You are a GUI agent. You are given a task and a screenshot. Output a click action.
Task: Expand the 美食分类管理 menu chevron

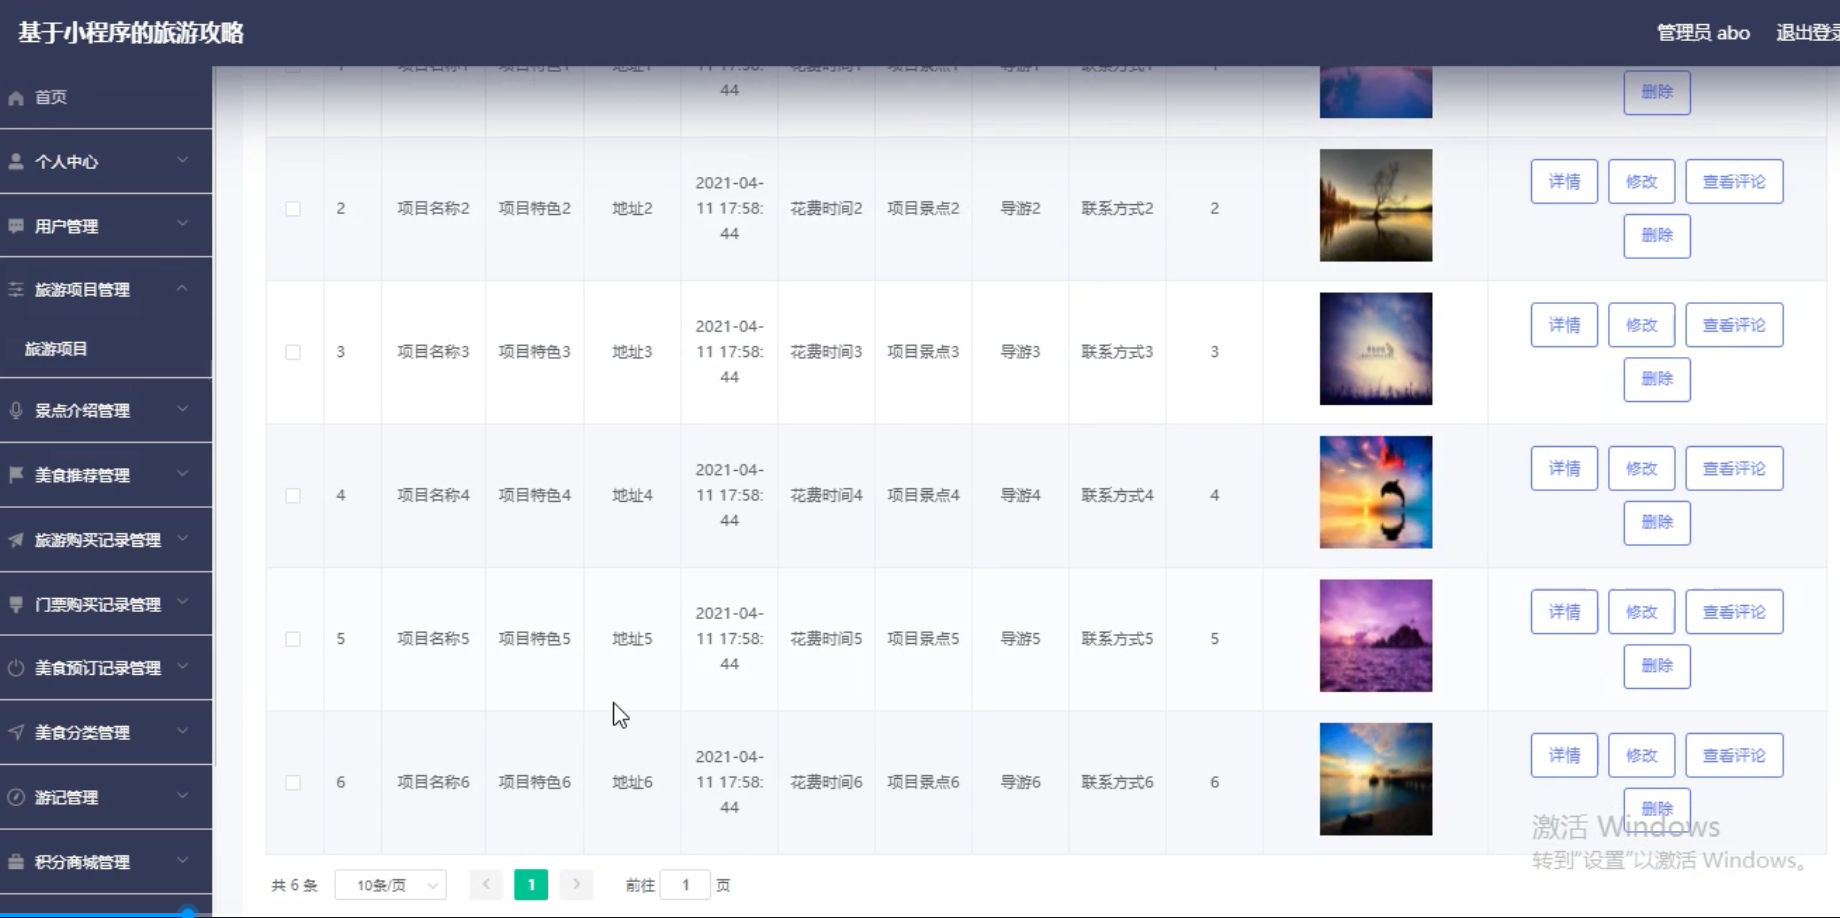point(182,732)
